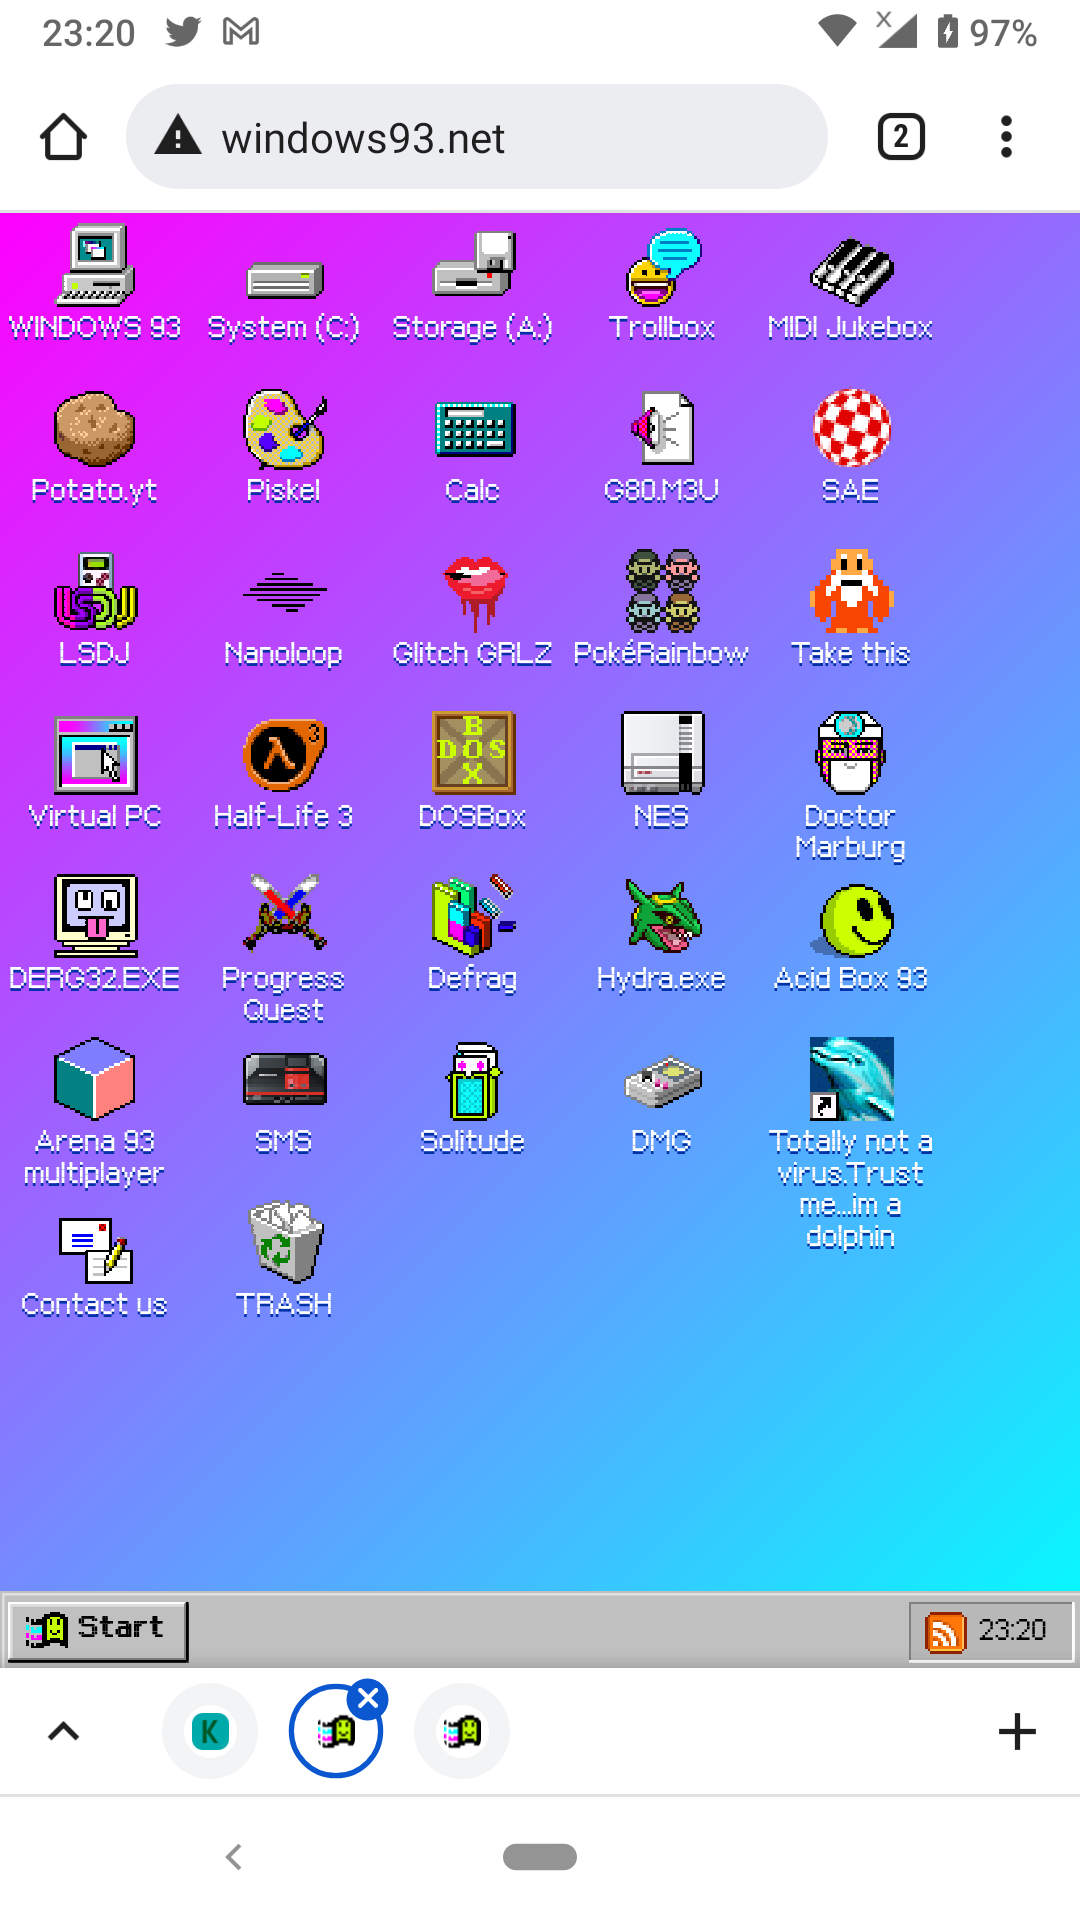Add a new tab with plus button
1080x1920 pixels.
click(1017, 1731)
